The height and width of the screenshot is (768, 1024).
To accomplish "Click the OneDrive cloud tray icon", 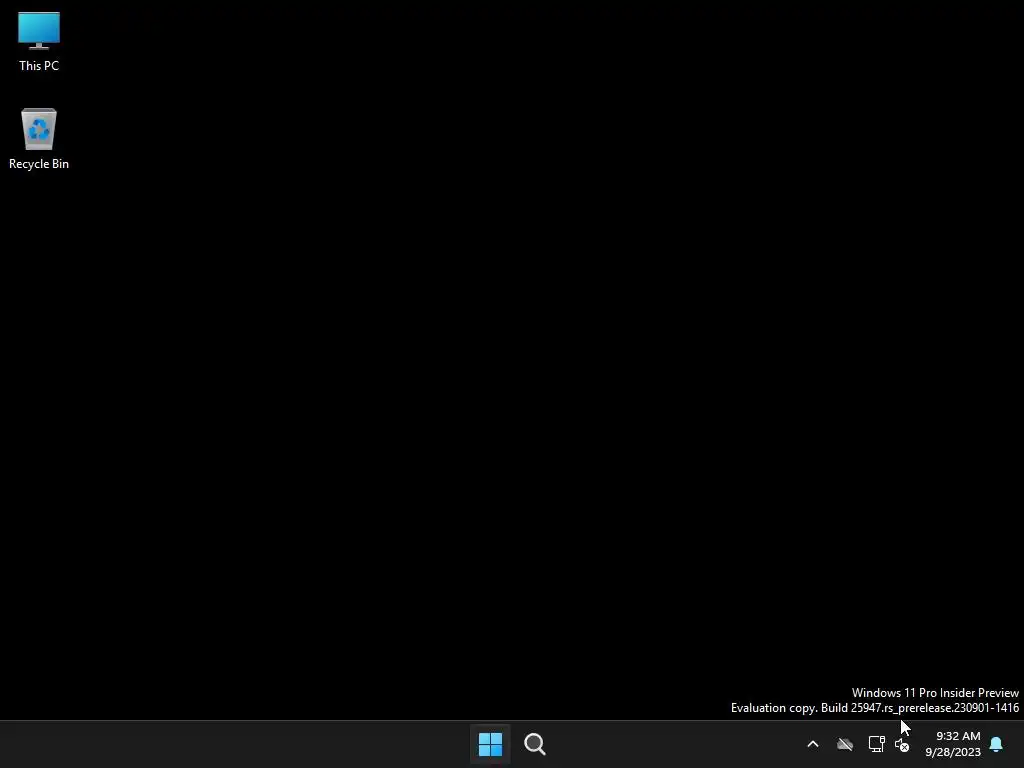I will pyautogui.click(x=845, y=744).
